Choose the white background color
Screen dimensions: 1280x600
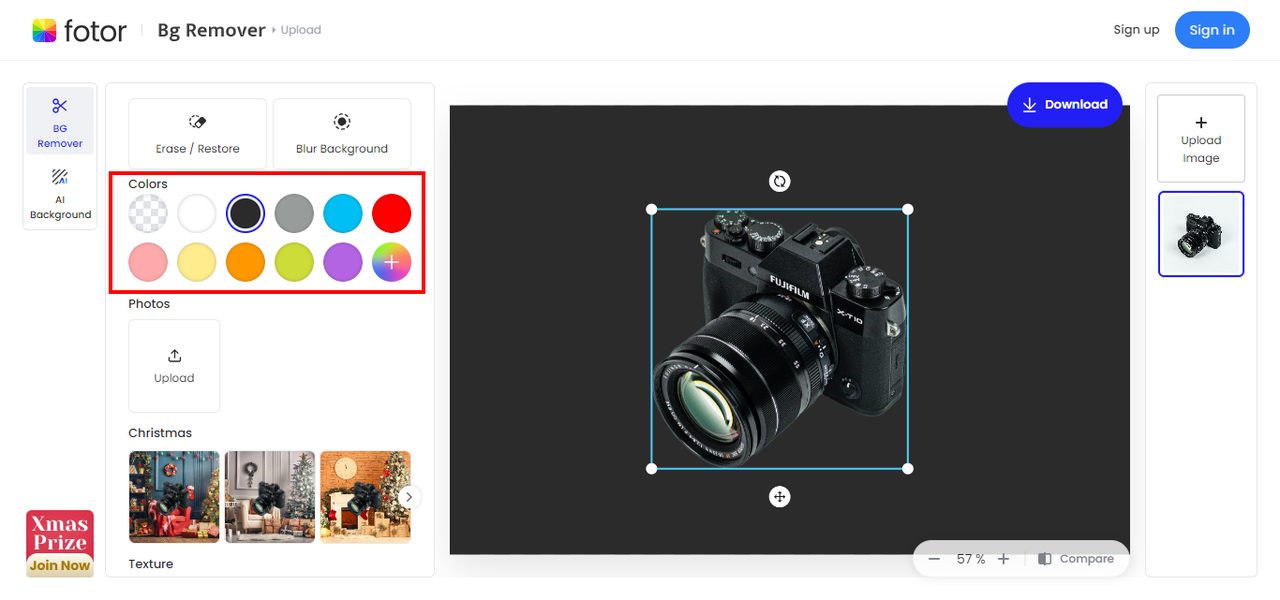197,213
